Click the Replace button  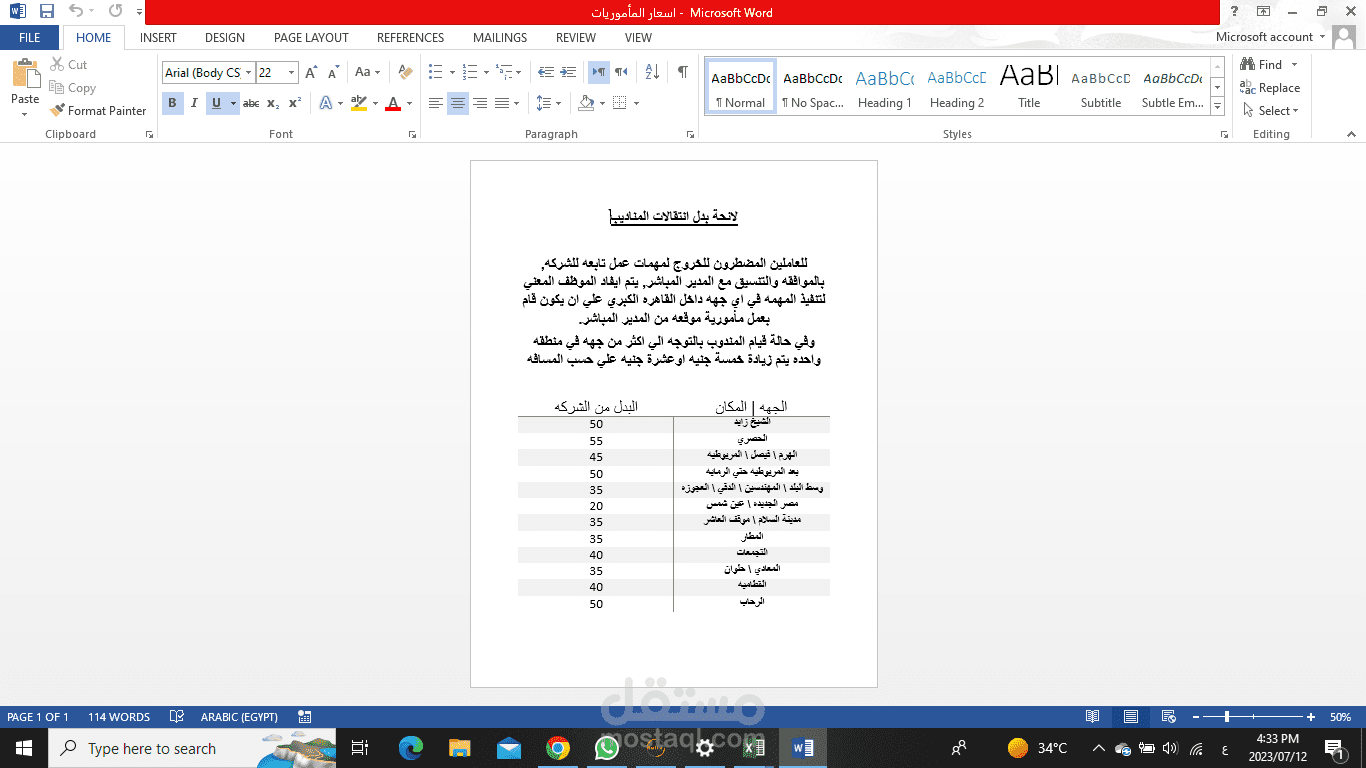click(1270, 87)
